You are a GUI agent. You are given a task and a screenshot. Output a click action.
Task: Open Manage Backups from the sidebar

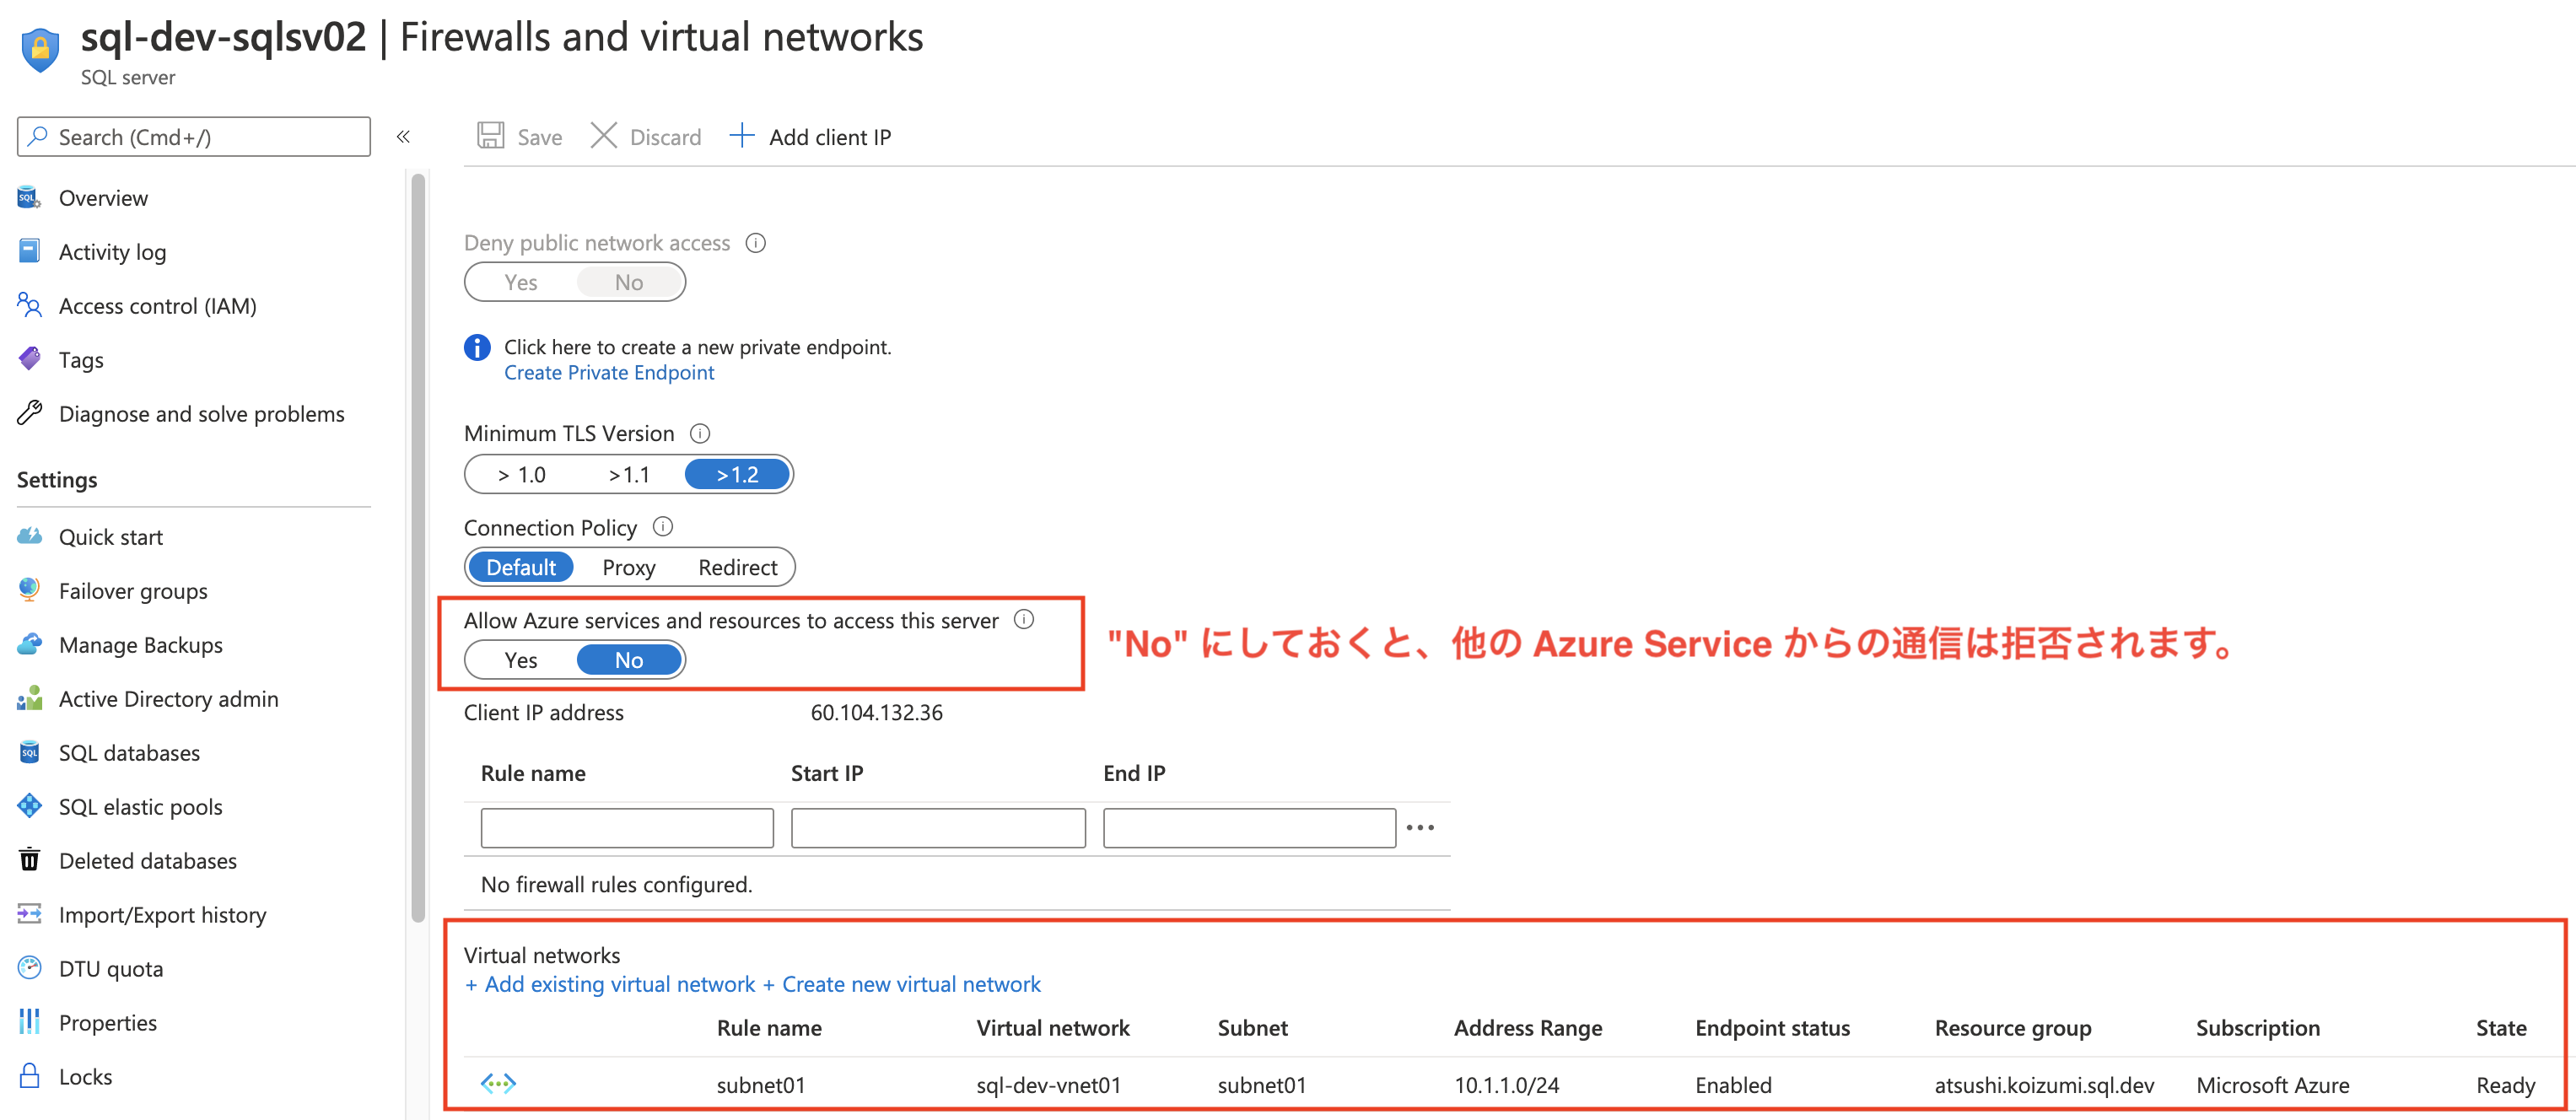coord(140,645)
